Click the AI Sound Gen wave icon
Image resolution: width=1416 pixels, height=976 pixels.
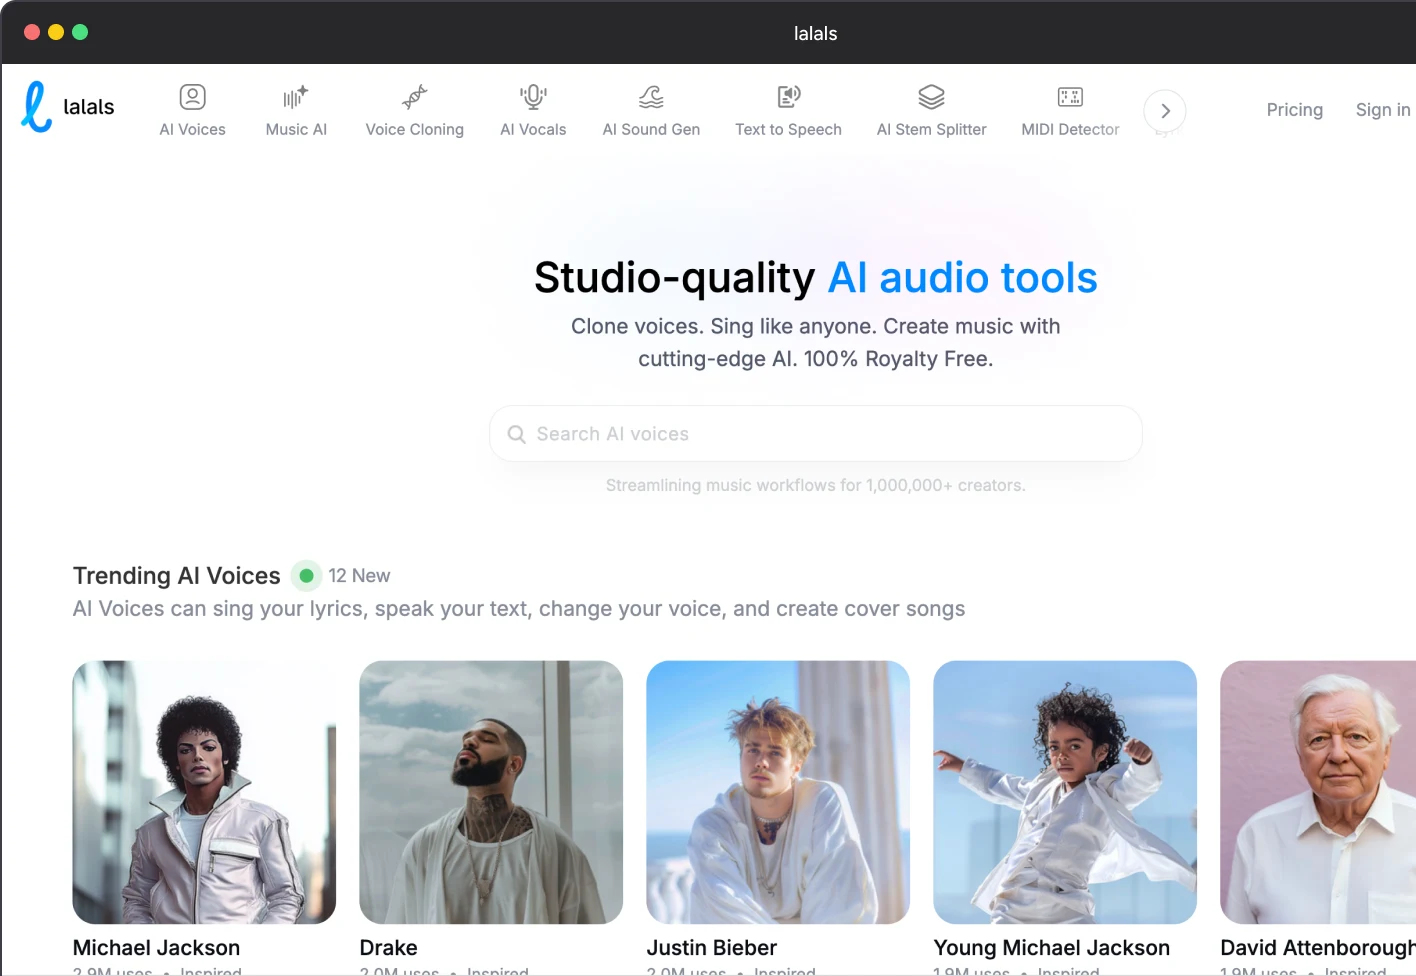tap(651, 97)
